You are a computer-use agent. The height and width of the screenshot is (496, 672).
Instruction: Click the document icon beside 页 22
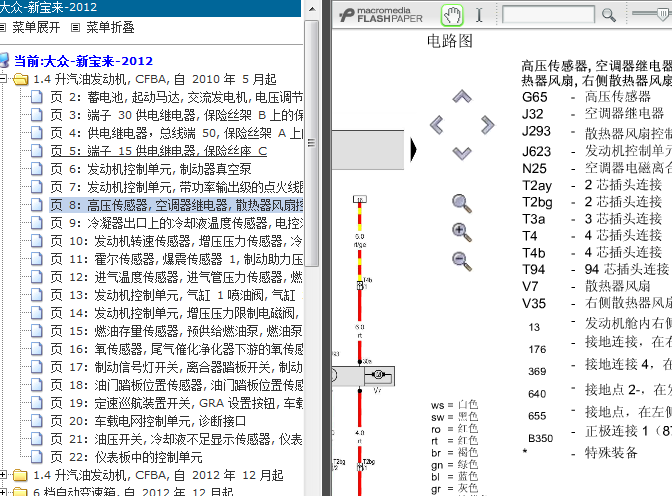click(37, 457)
